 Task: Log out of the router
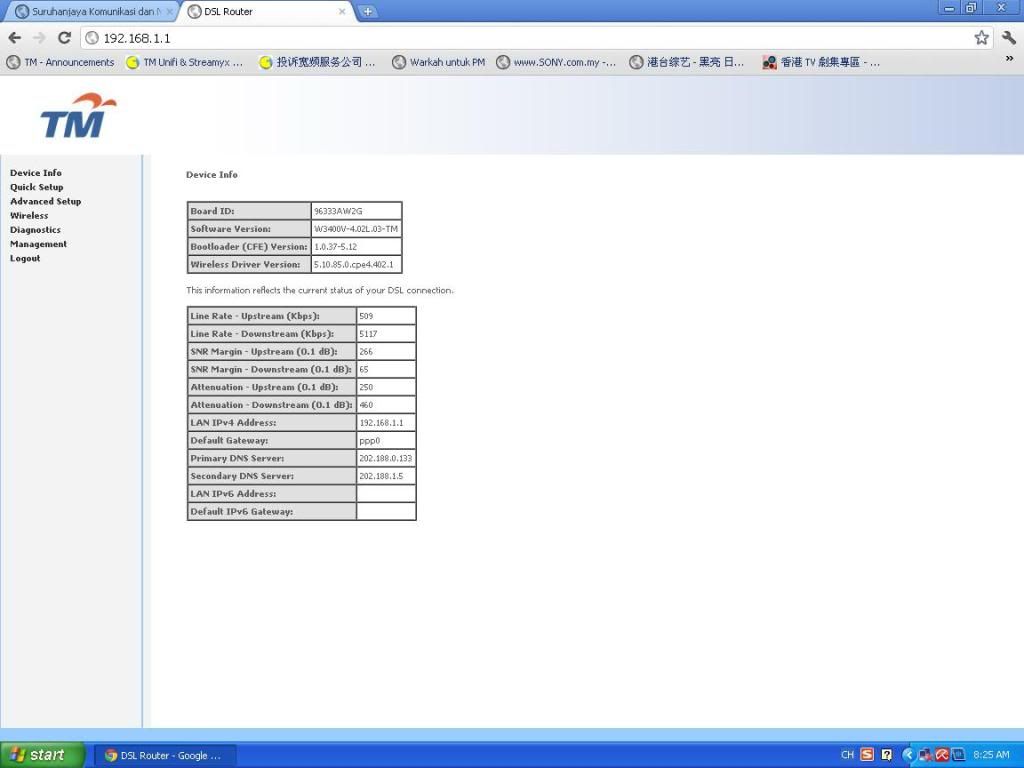(x=25, y=258)
